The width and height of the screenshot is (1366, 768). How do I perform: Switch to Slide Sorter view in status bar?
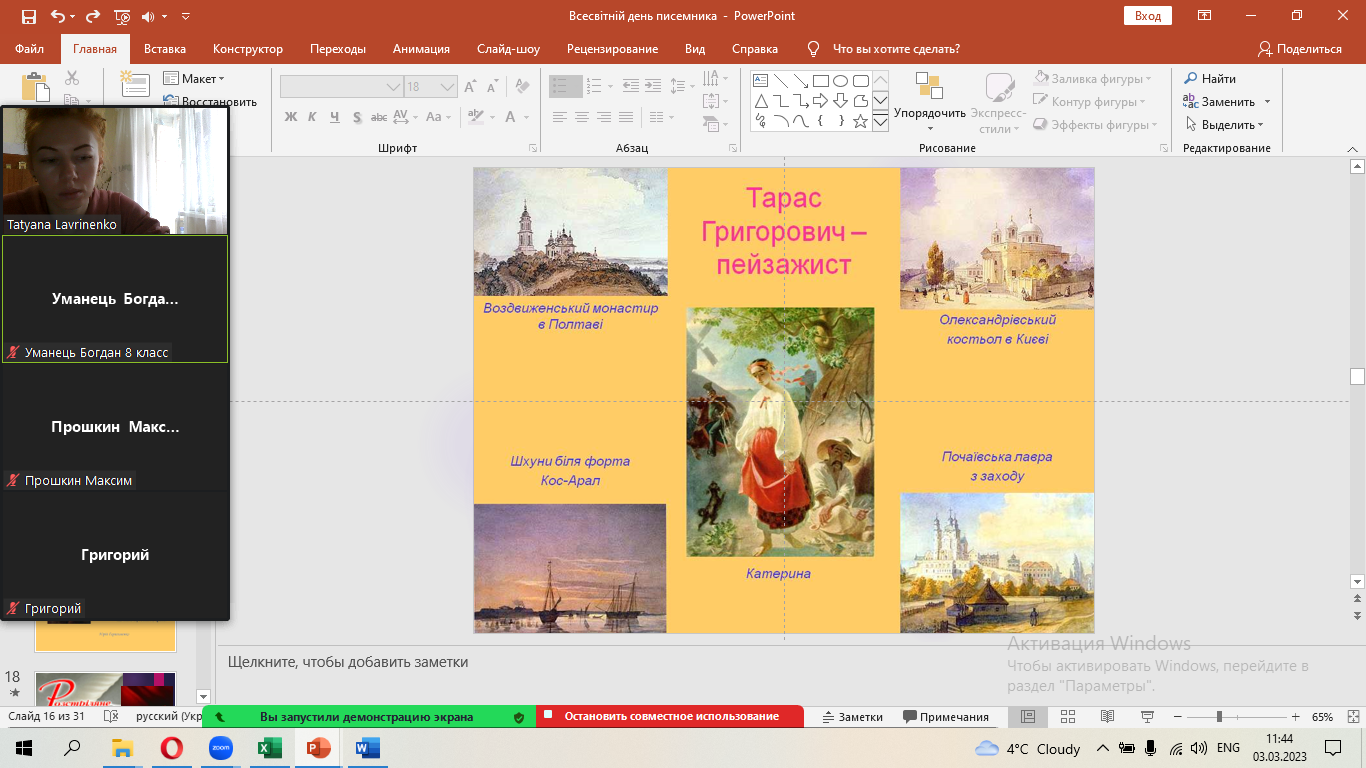(x=1067, y=717)
